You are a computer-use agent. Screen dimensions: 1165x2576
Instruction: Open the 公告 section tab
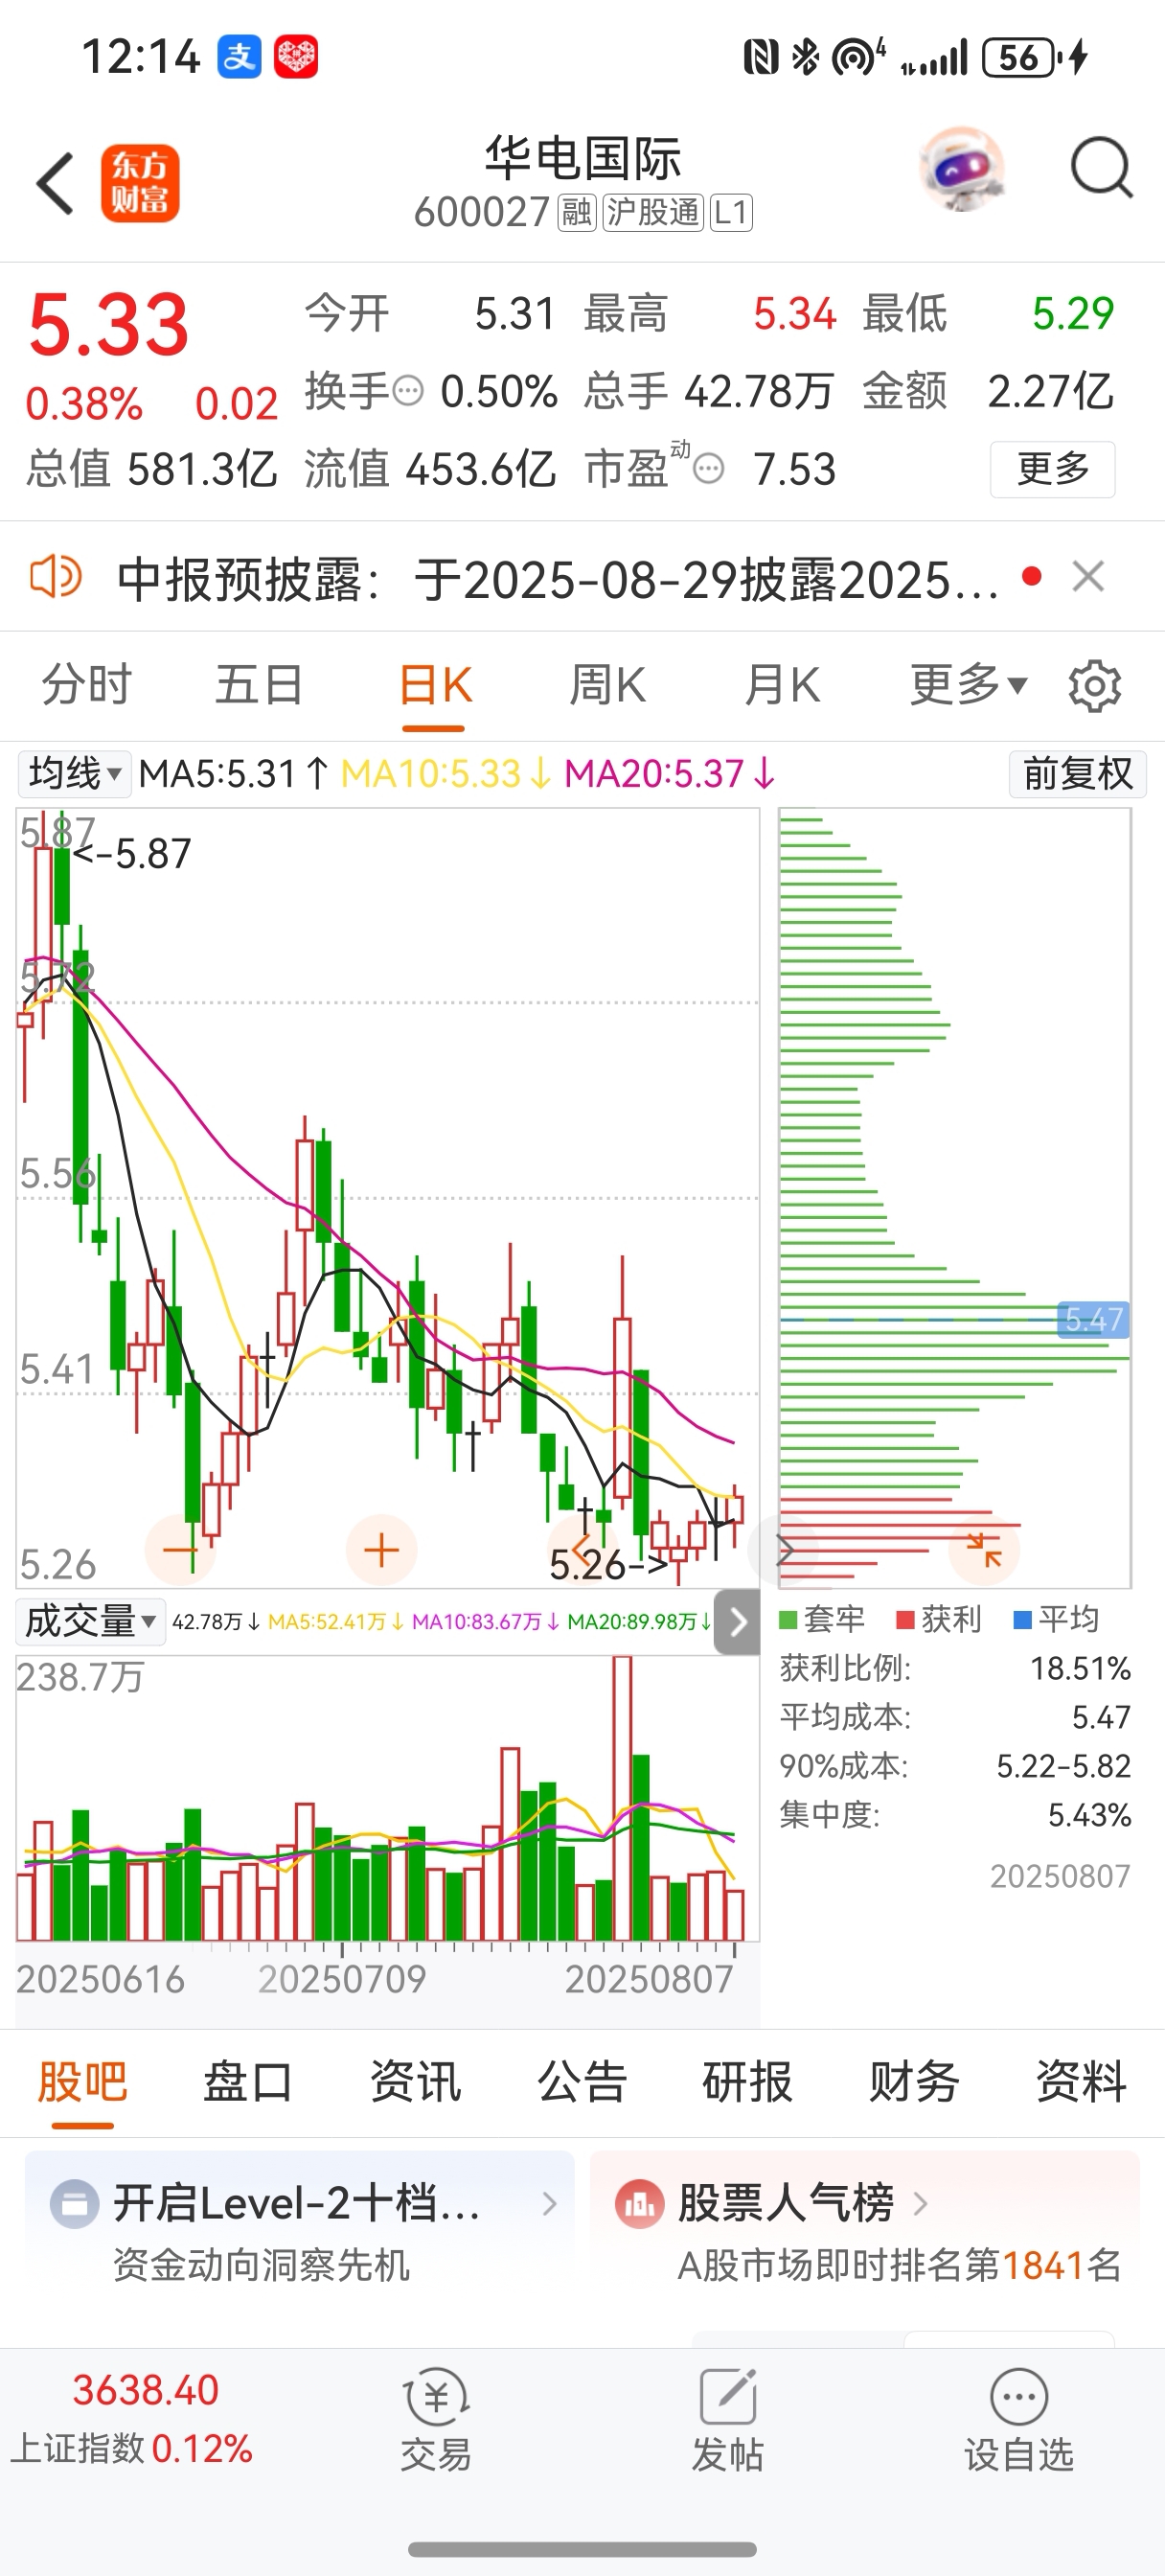(582, 2082)
